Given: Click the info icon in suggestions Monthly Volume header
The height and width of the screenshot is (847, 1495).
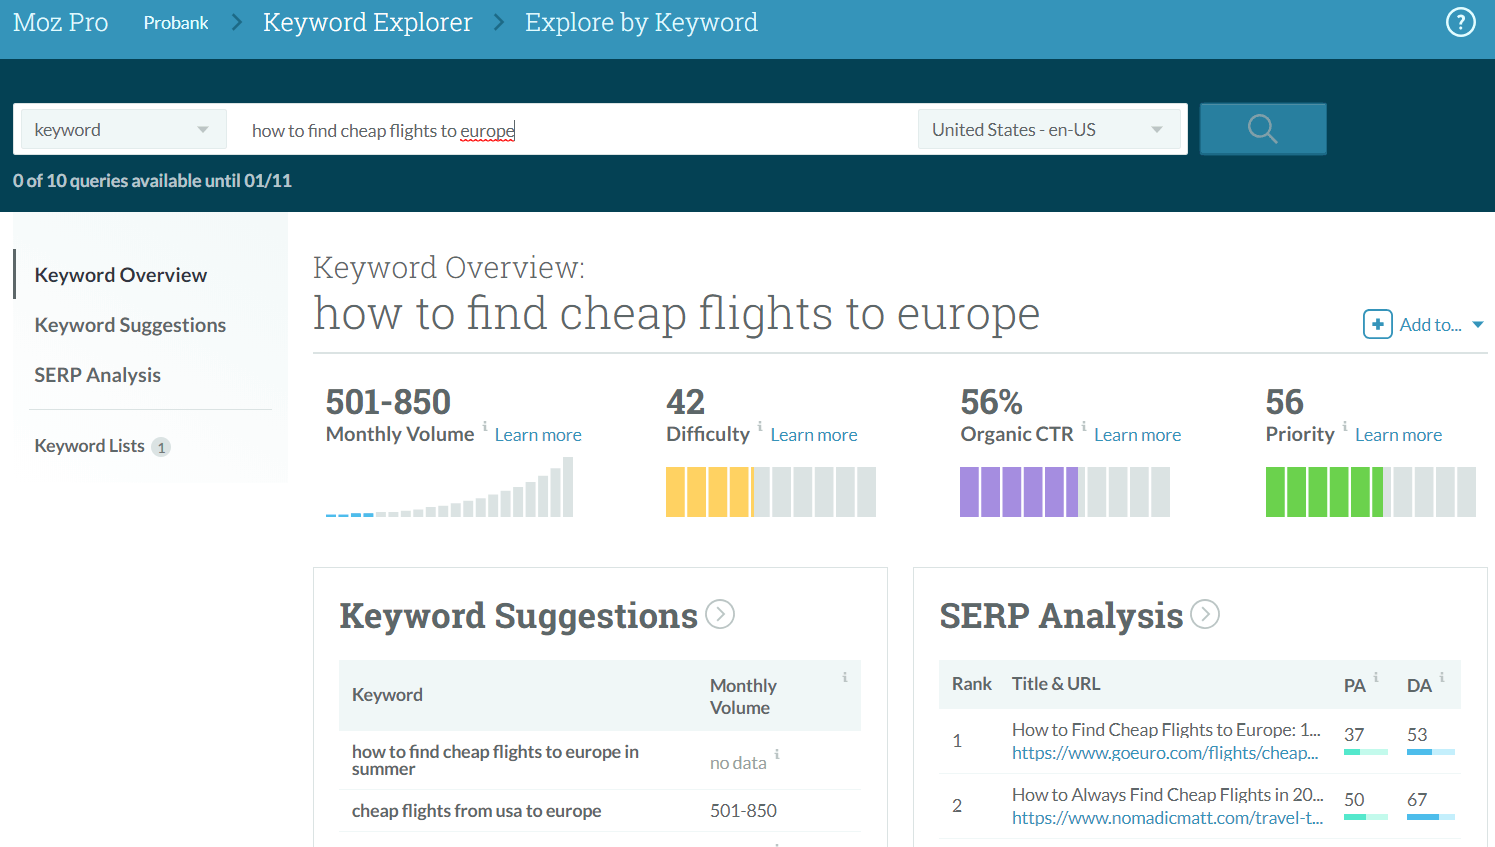Looking at the screenshot, I should pyautogui.click(x=845, y=677).
